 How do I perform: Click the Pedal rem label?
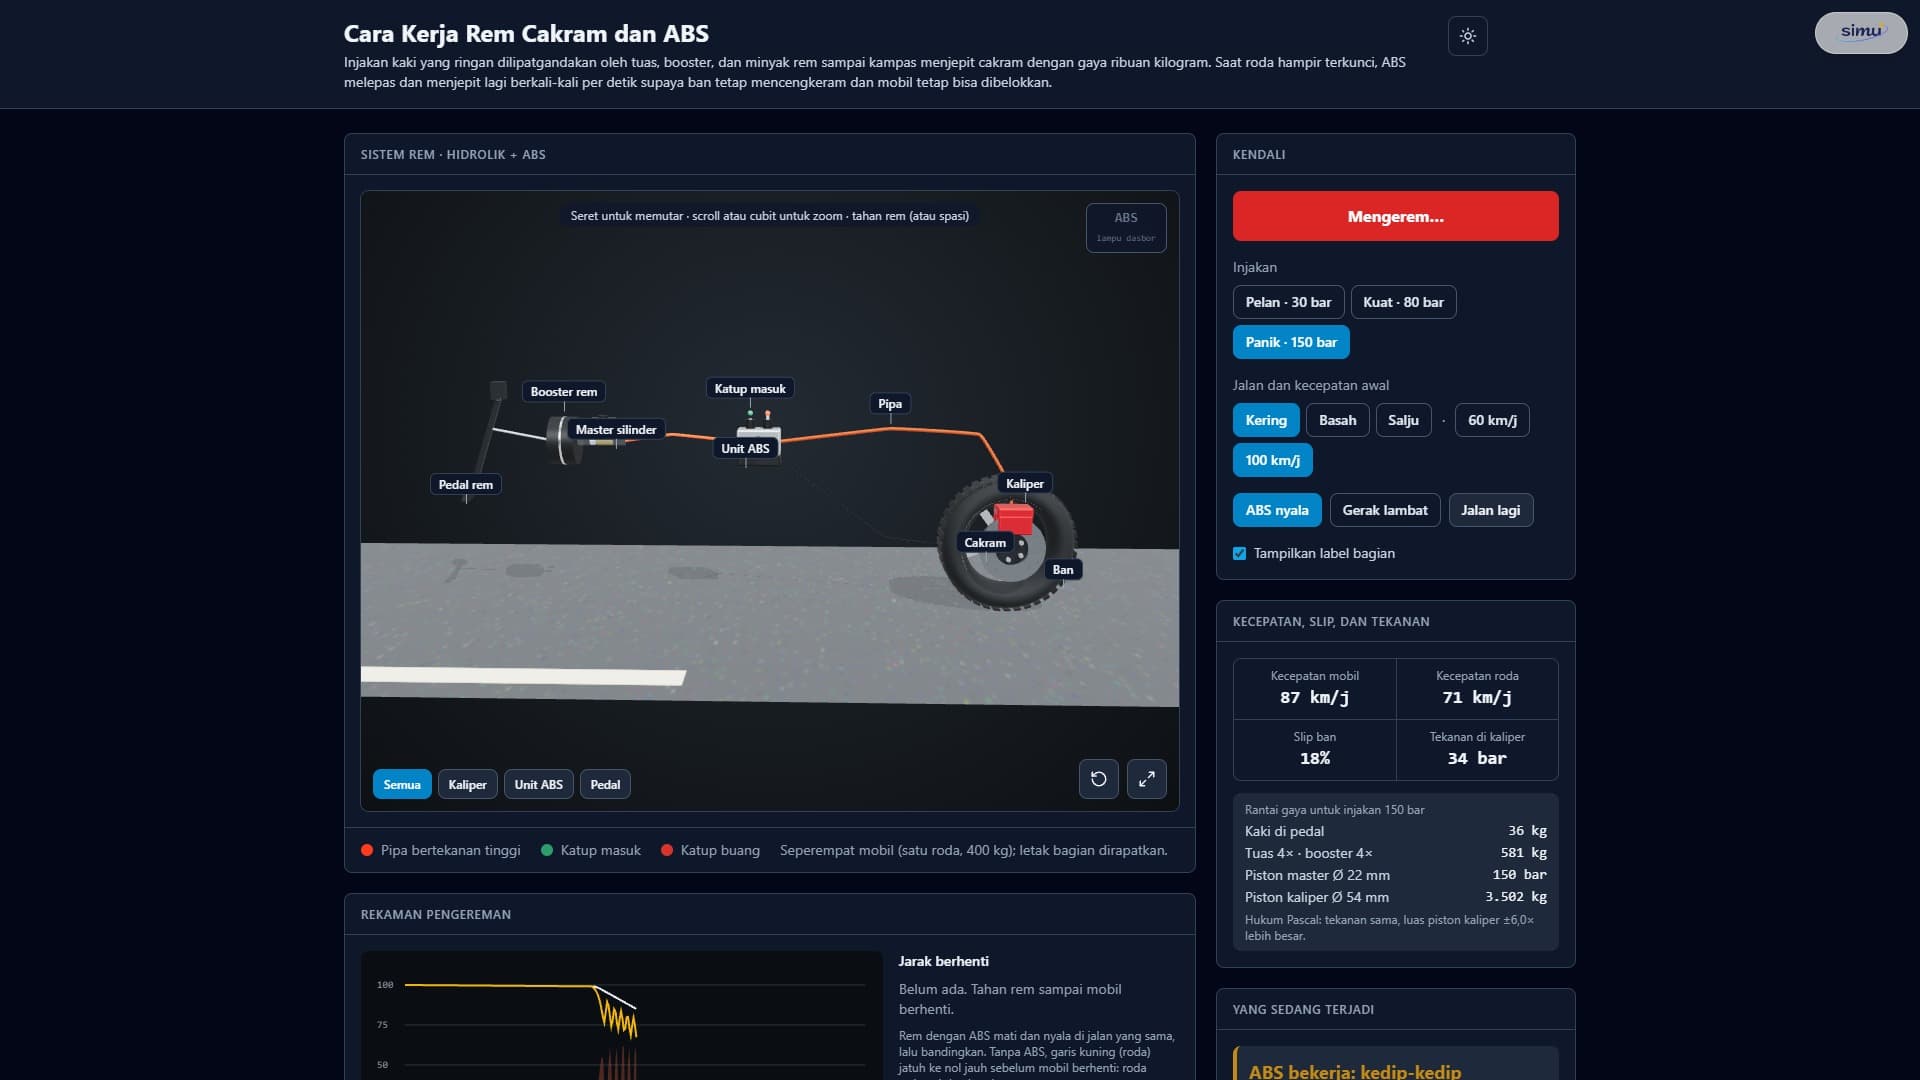click(466, 485)
